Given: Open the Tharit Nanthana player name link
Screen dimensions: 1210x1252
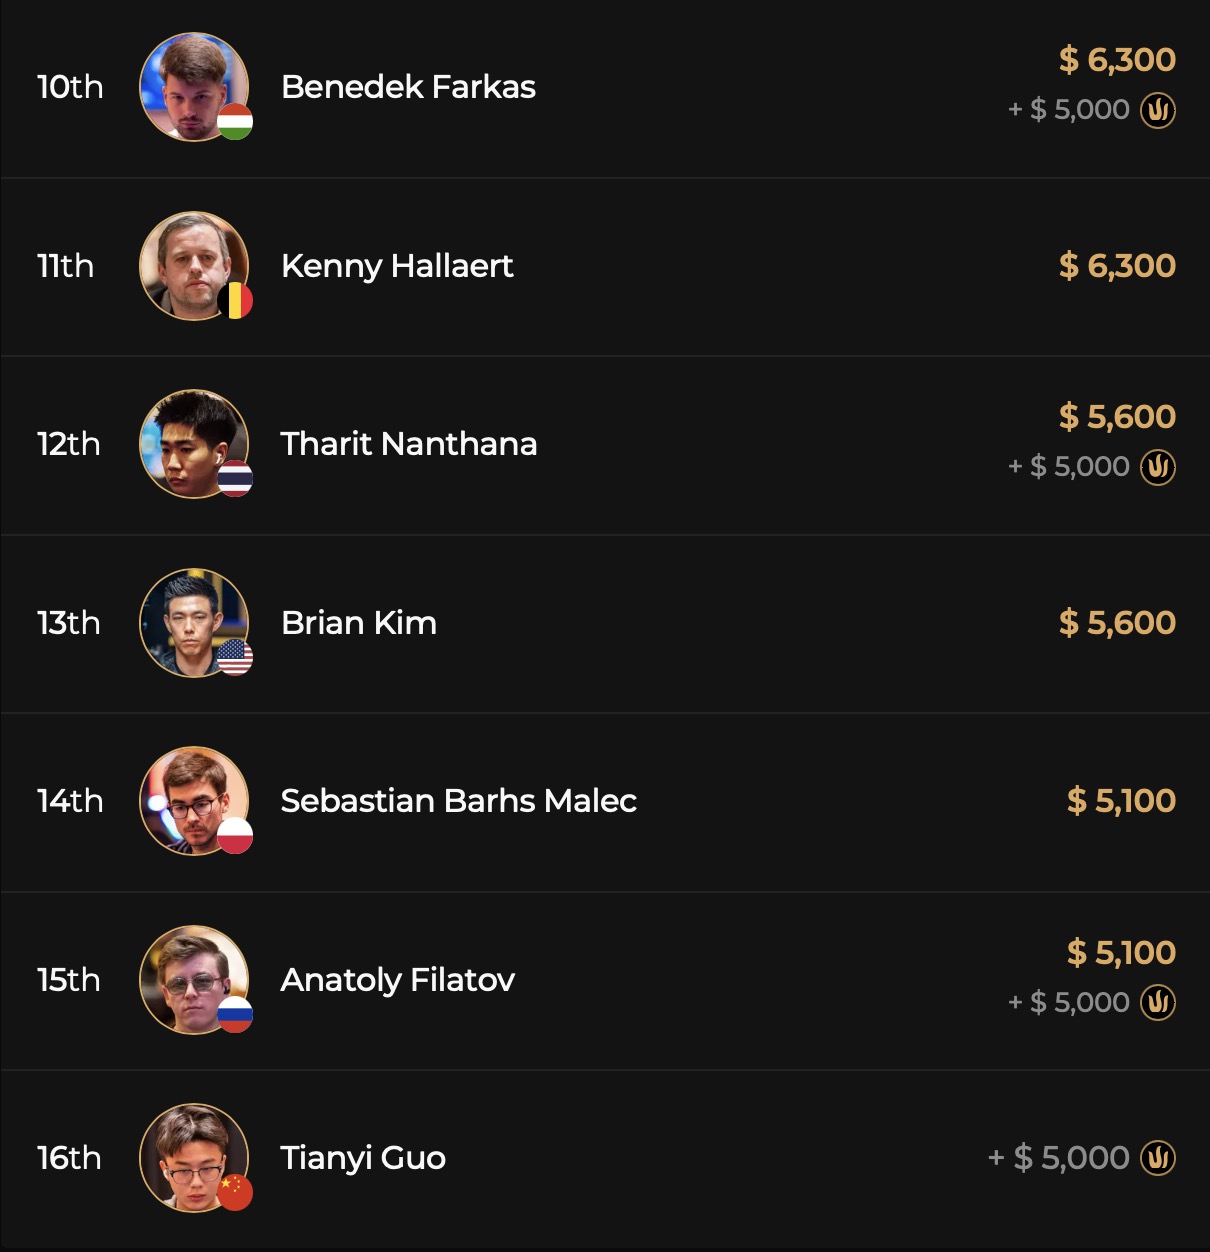Looking at the screenshot, I should click(x=409, y=444).
